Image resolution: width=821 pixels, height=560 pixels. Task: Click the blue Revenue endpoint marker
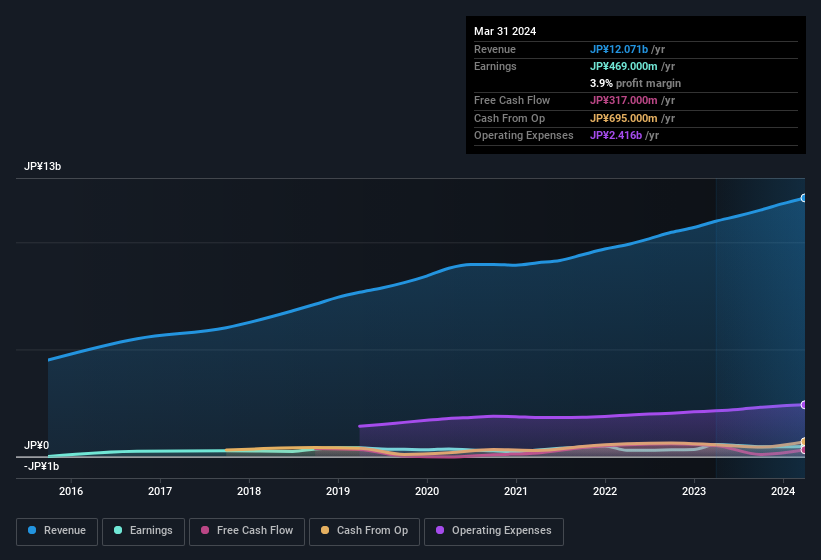(803, 198)
